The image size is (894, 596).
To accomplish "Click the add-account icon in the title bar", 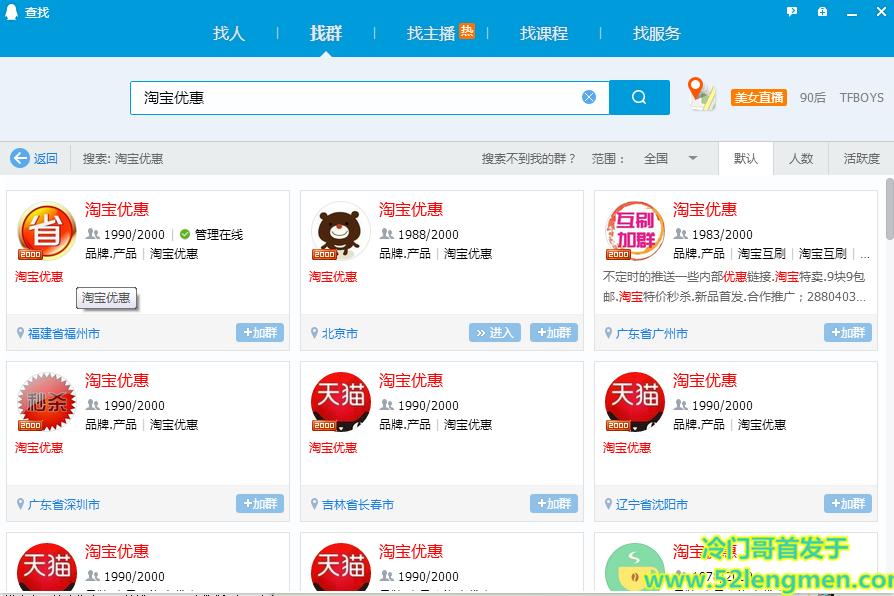I will 822,10.
